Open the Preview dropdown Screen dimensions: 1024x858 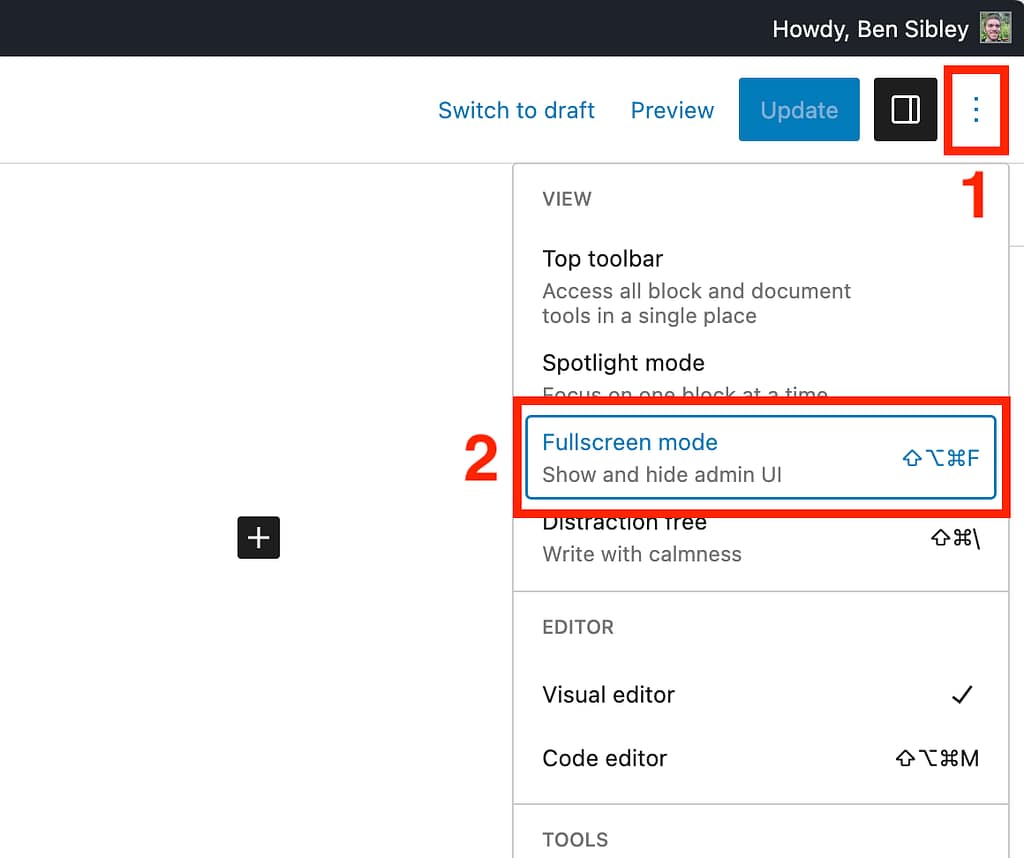[671, 110]
